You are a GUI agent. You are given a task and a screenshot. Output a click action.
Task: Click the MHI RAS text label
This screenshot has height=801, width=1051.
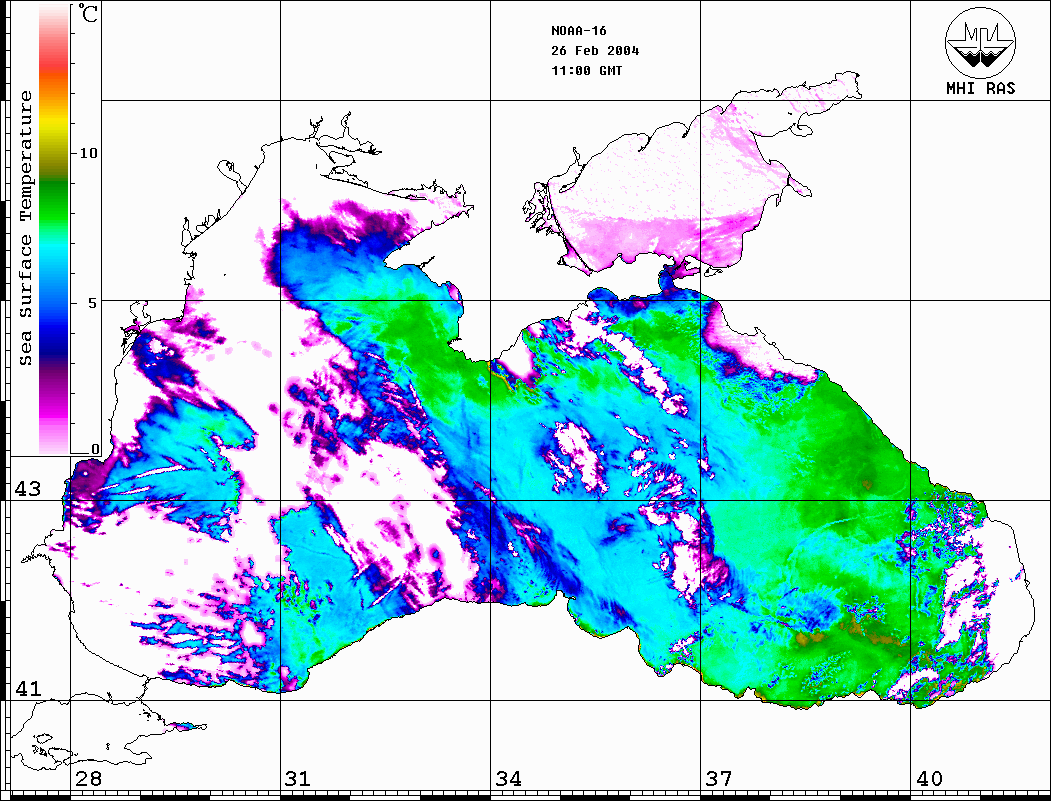(980, 89)
